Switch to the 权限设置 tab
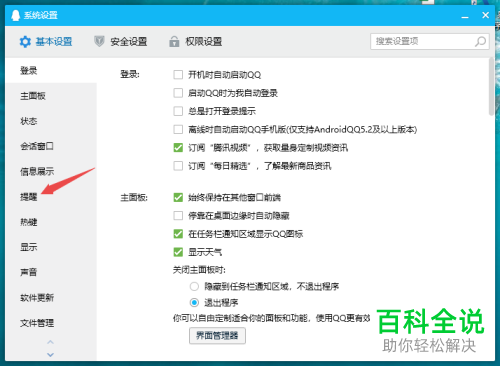500x366 pixels. pos(195,42)
